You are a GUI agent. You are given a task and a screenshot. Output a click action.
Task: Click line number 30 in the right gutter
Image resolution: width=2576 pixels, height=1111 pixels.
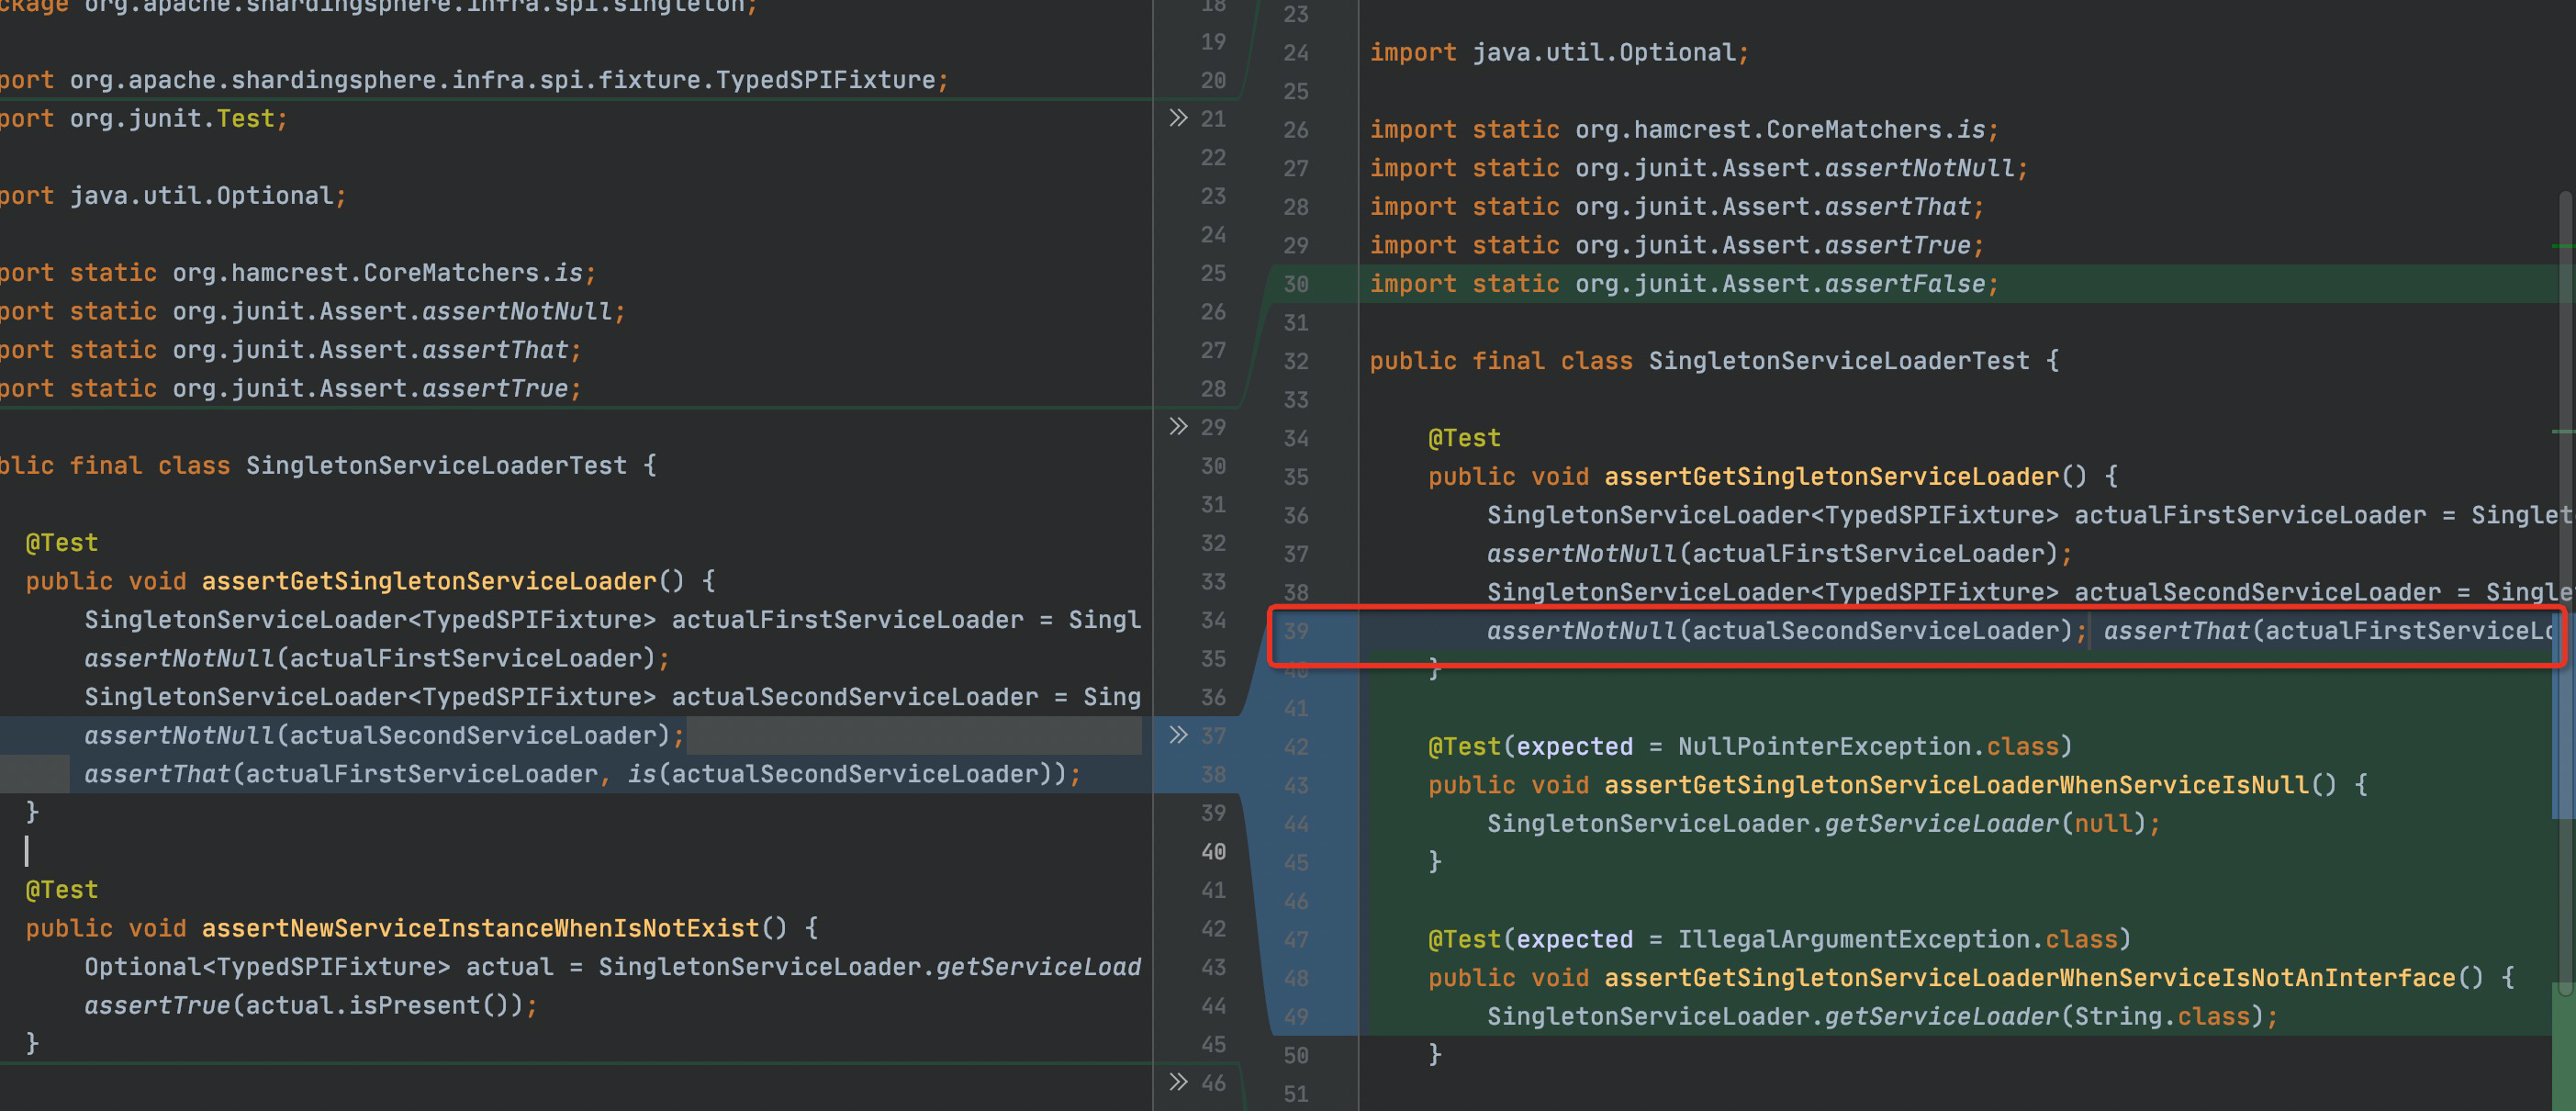[1296, 285]
